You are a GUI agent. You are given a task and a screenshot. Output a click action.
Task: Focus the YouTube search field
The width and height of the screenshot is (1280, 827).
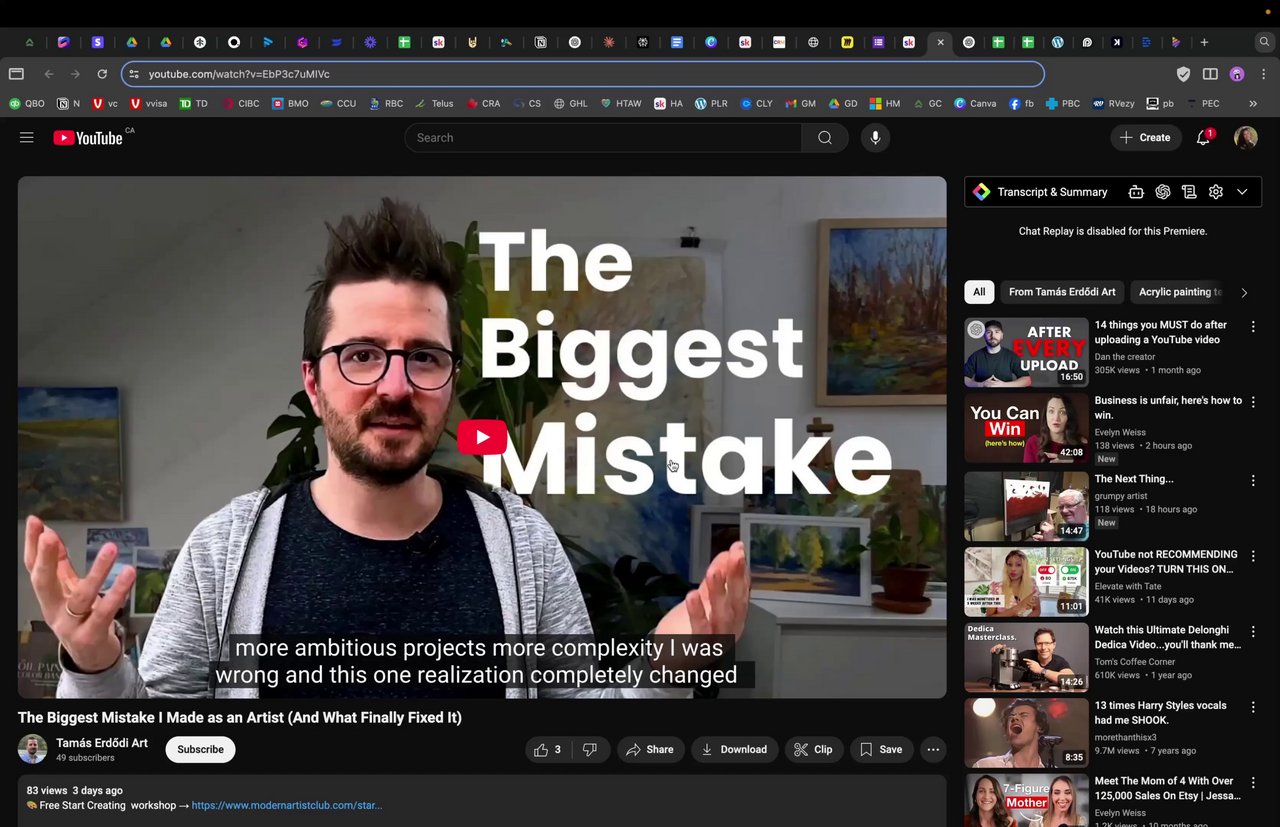click(603, 138)
